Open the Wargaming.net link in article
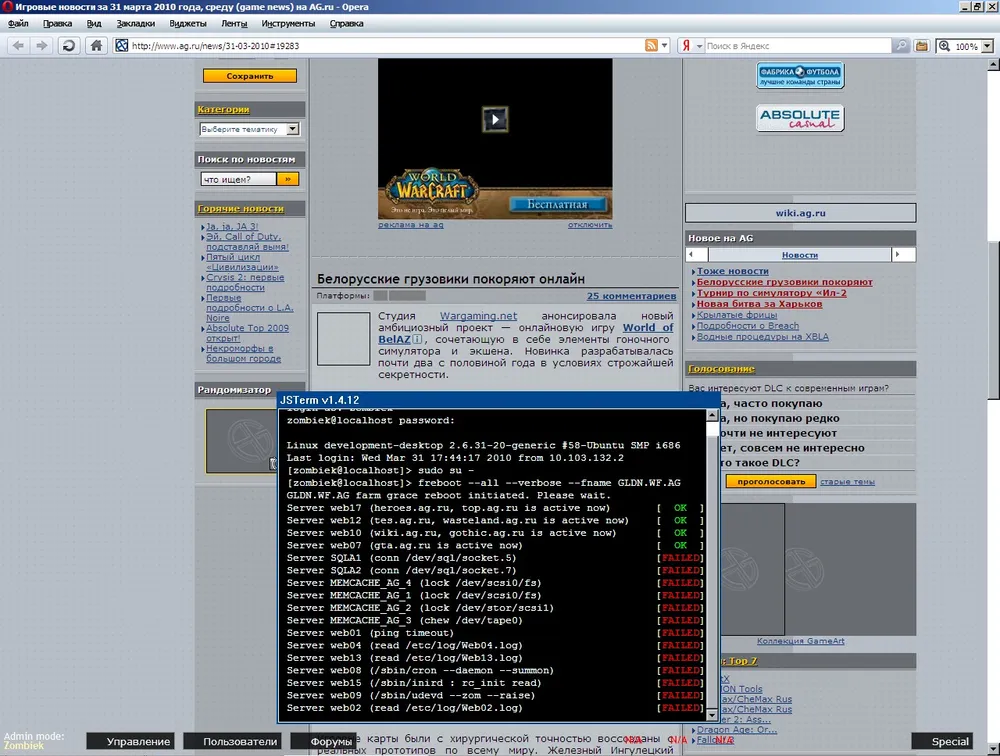Screen dimensions: 1000x756 coord(478,316)
